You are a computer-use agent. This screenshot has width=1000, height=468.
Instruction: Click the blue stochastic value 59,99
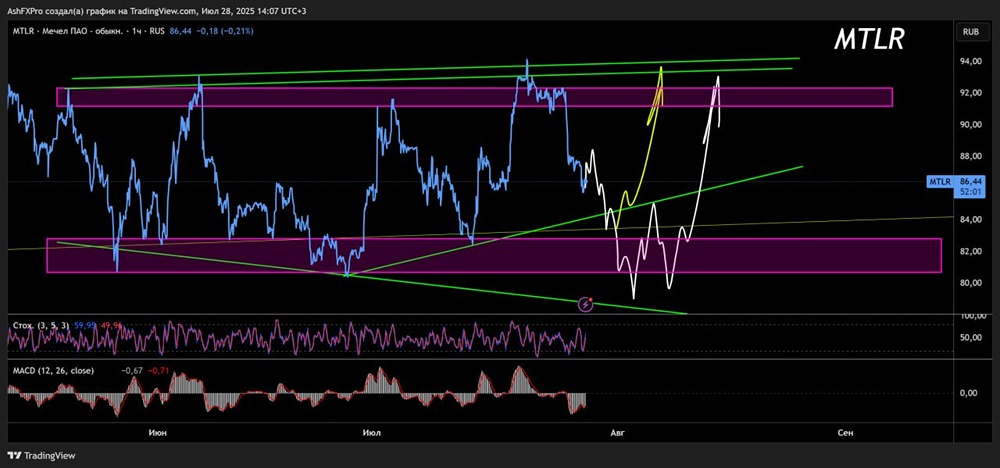pyautogui.click(x=83, y=326)
